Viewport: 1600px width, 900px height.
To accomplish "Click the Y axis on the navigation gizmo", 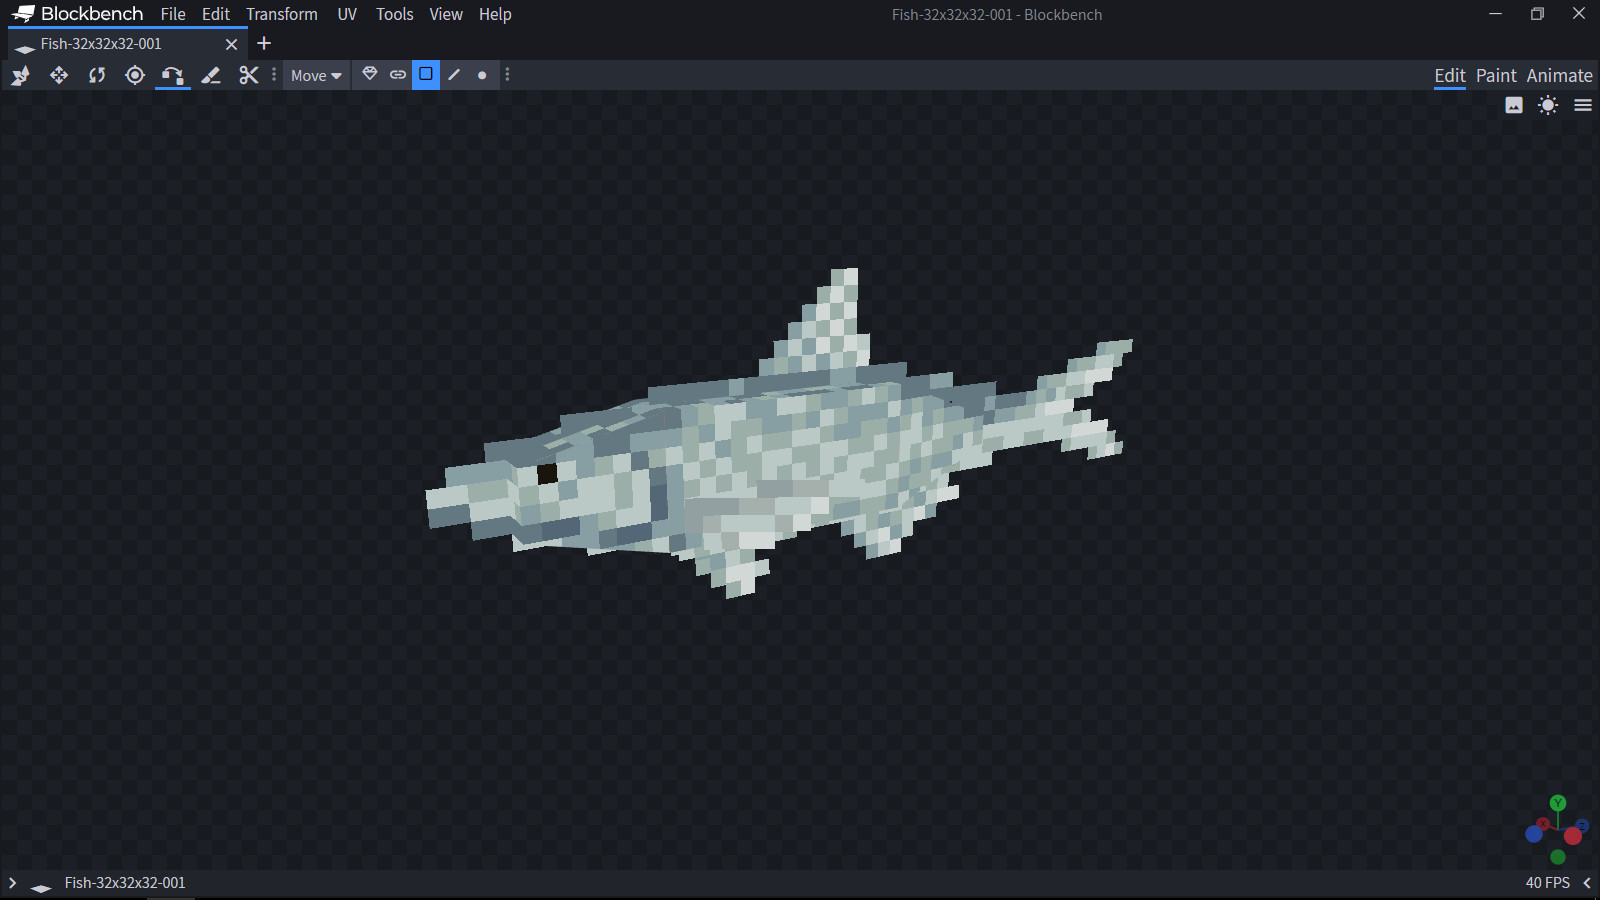I will (x=1558, y=803).
